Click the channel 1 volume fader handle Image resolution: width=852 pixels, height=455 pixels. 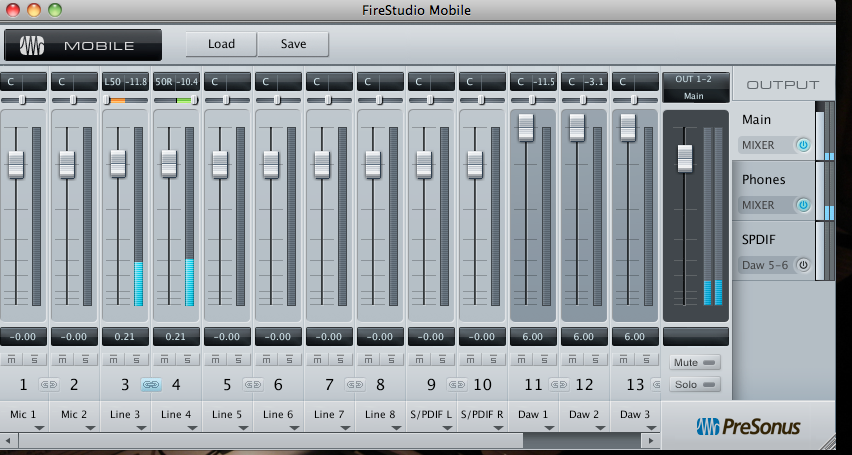coord(16,164)
